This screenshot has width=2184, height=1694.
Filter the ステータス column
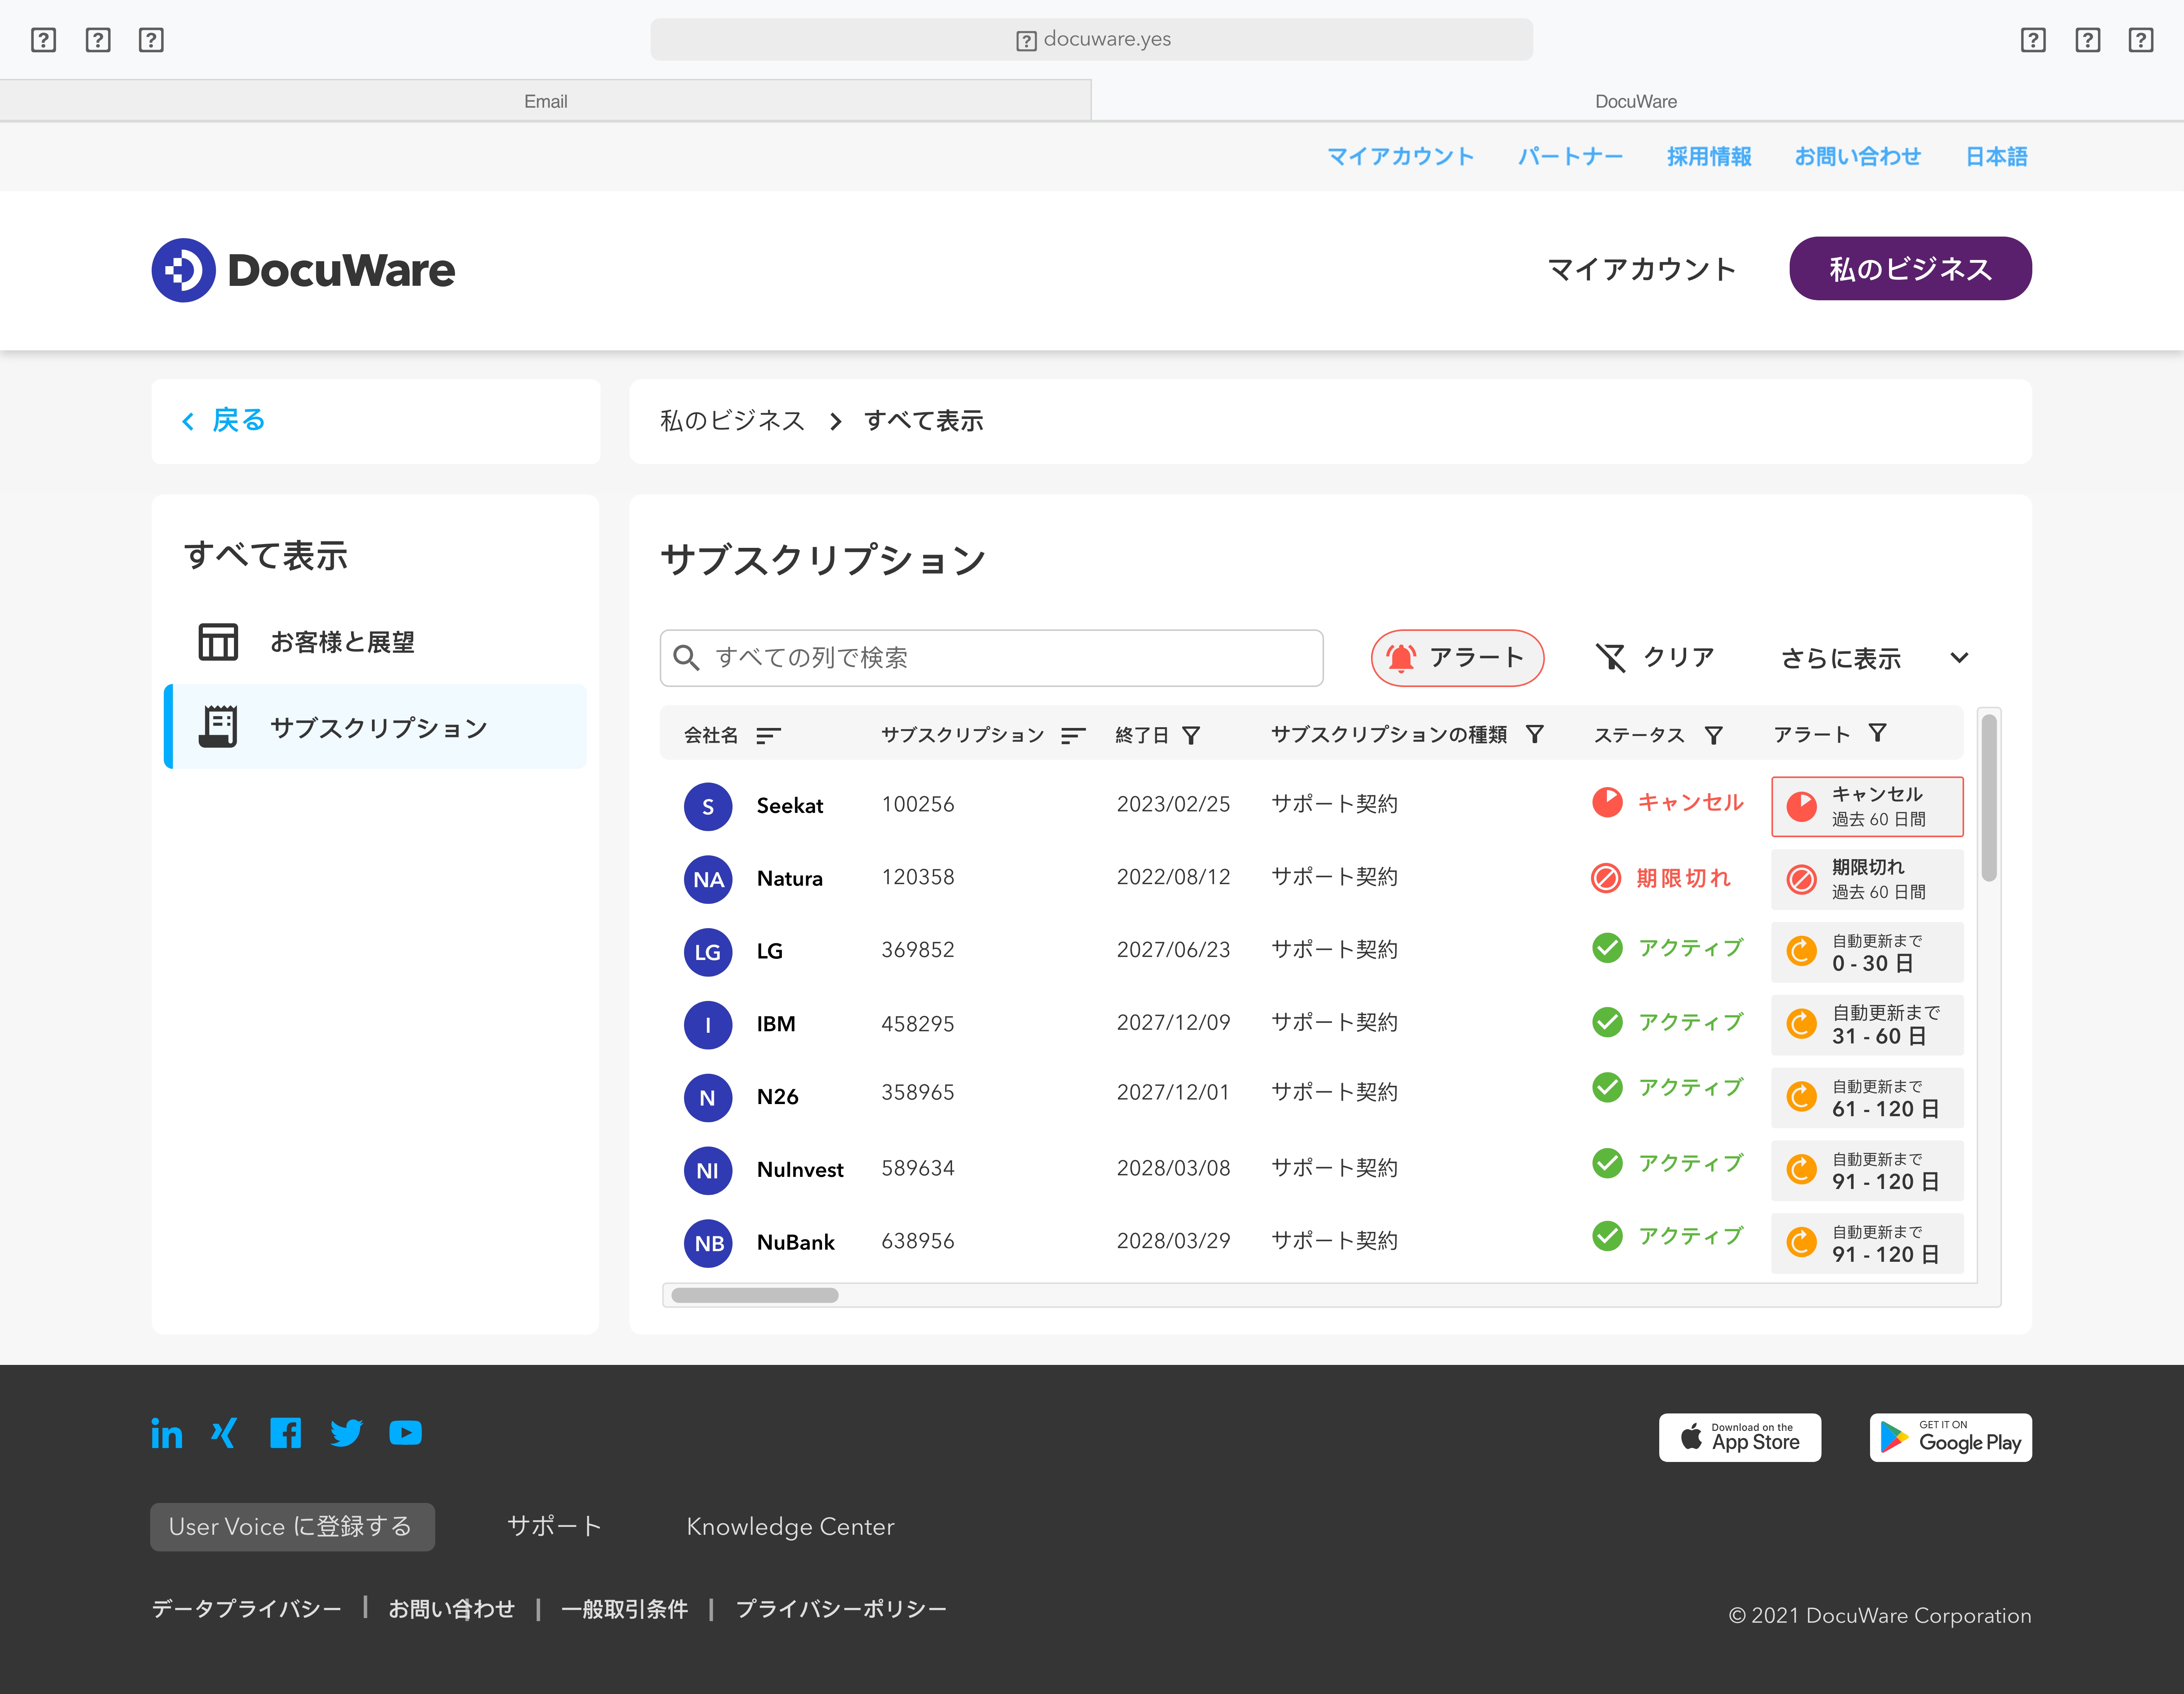[x=1713, y=735]
